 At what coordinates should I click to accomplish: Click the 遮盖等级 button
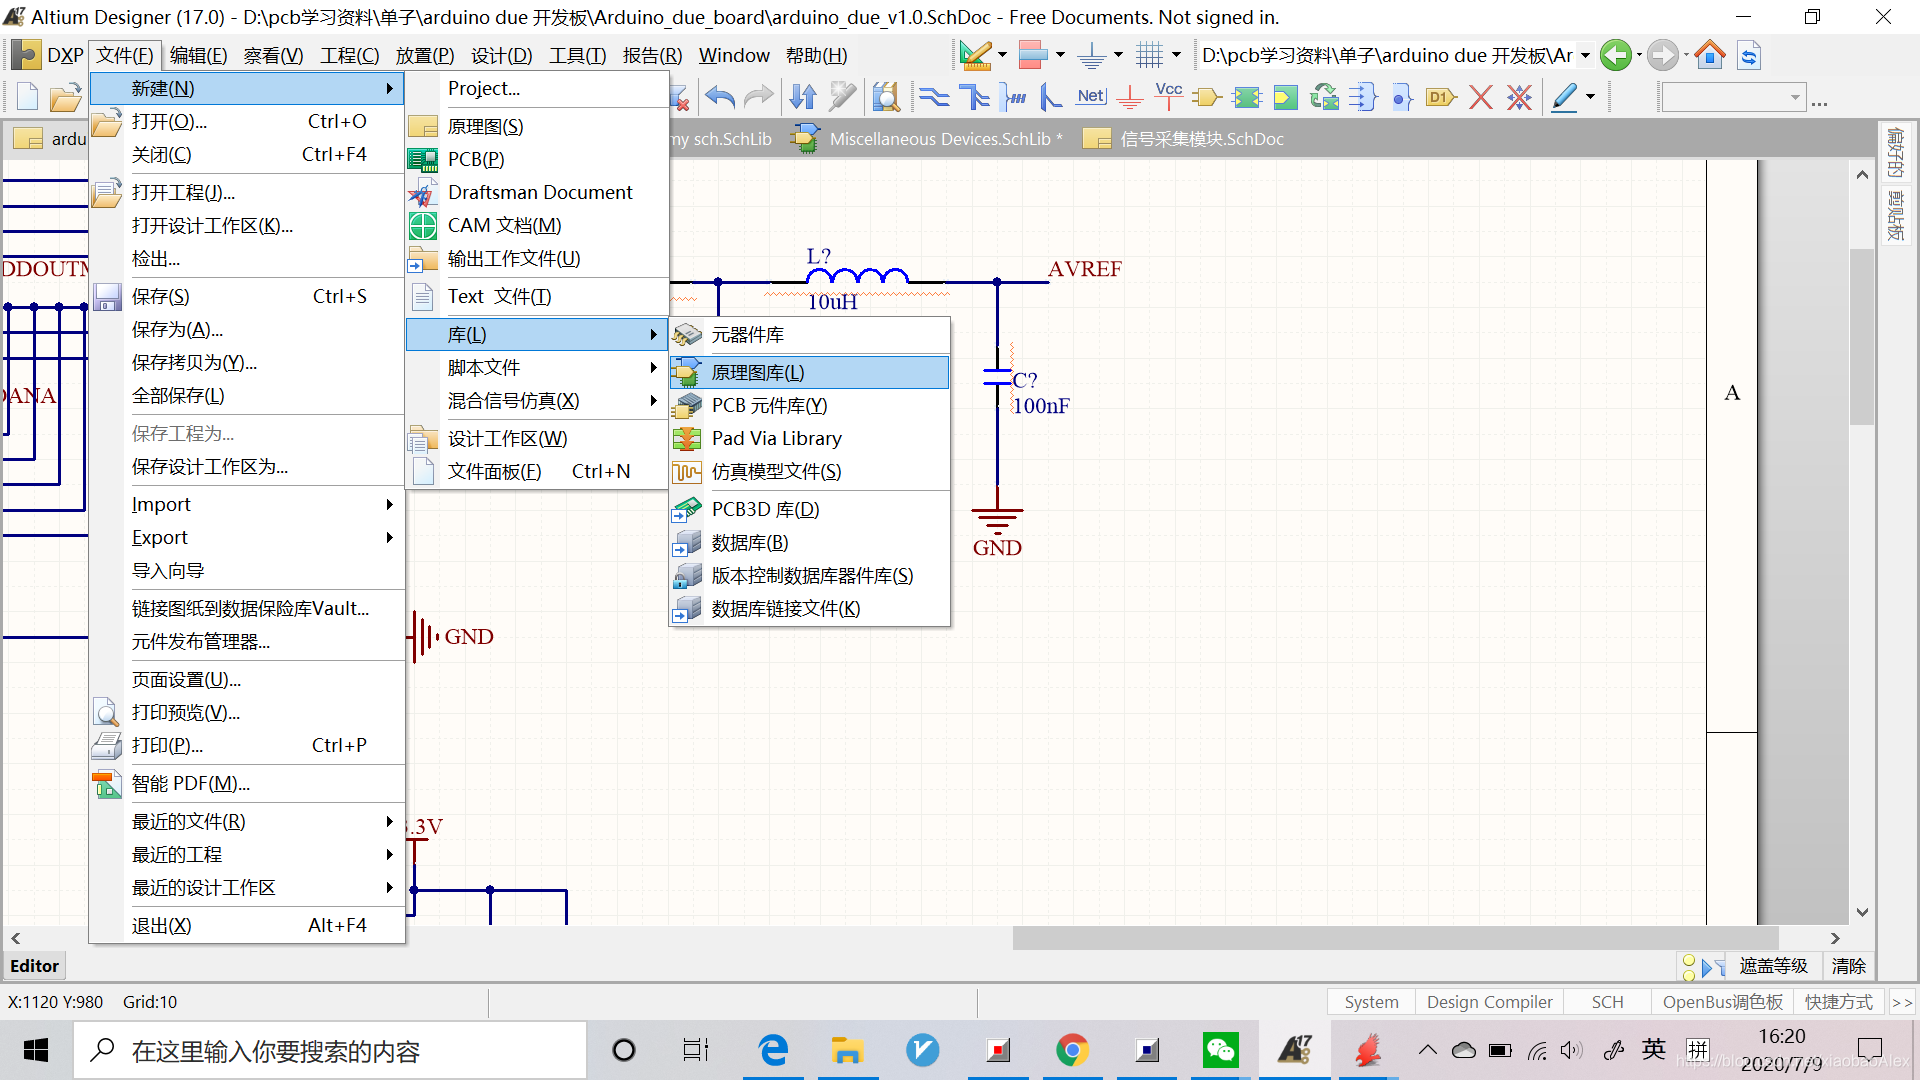1773,965
